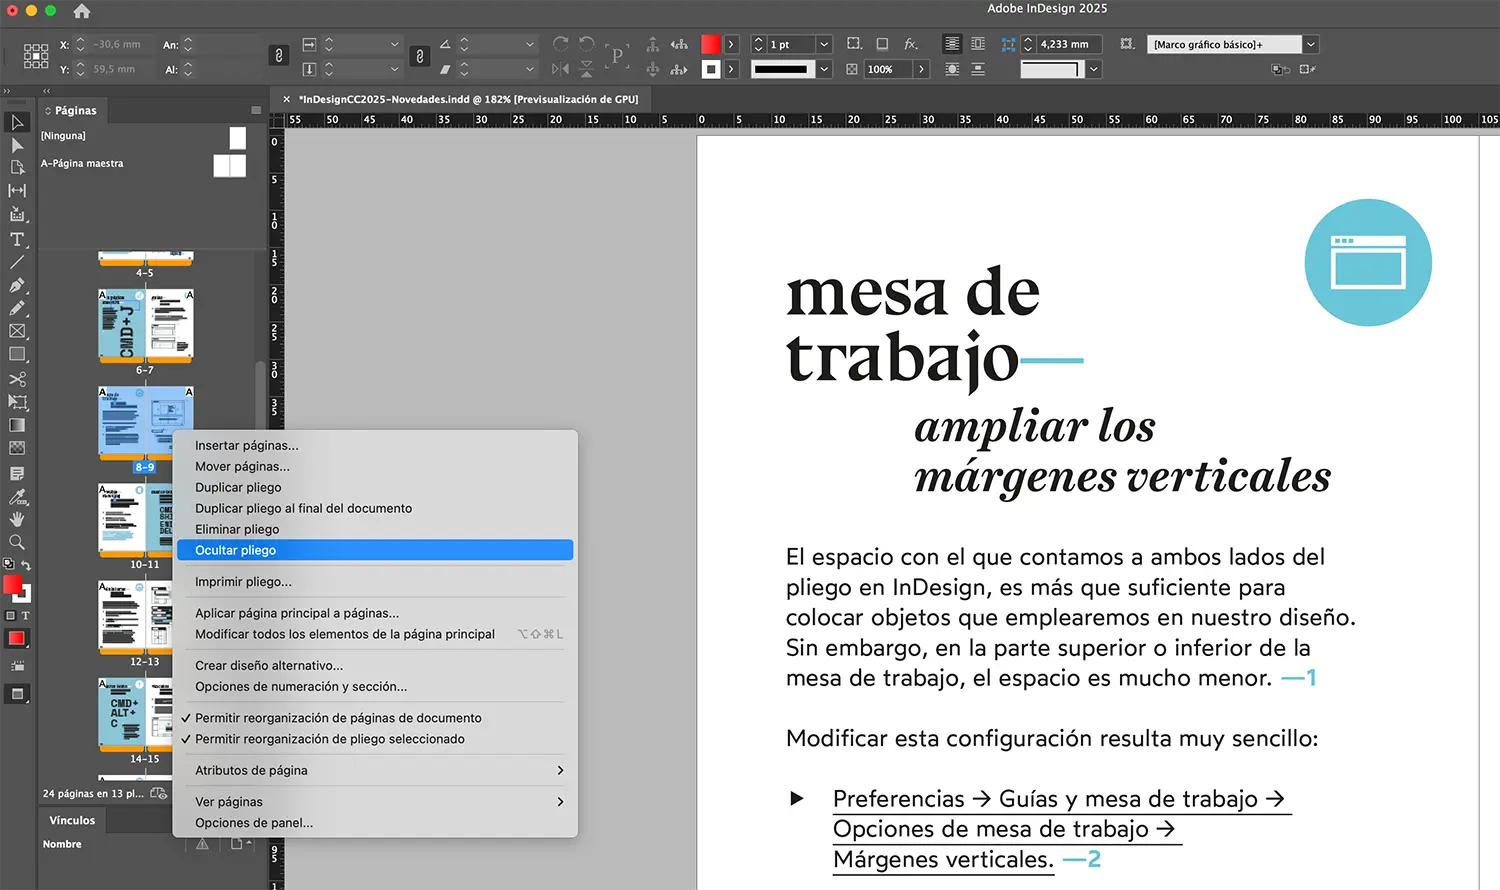Open the Vínculos panel tab
Image resolution: width=1500 pixels, height=890 pixels.
tap(72, 820)
